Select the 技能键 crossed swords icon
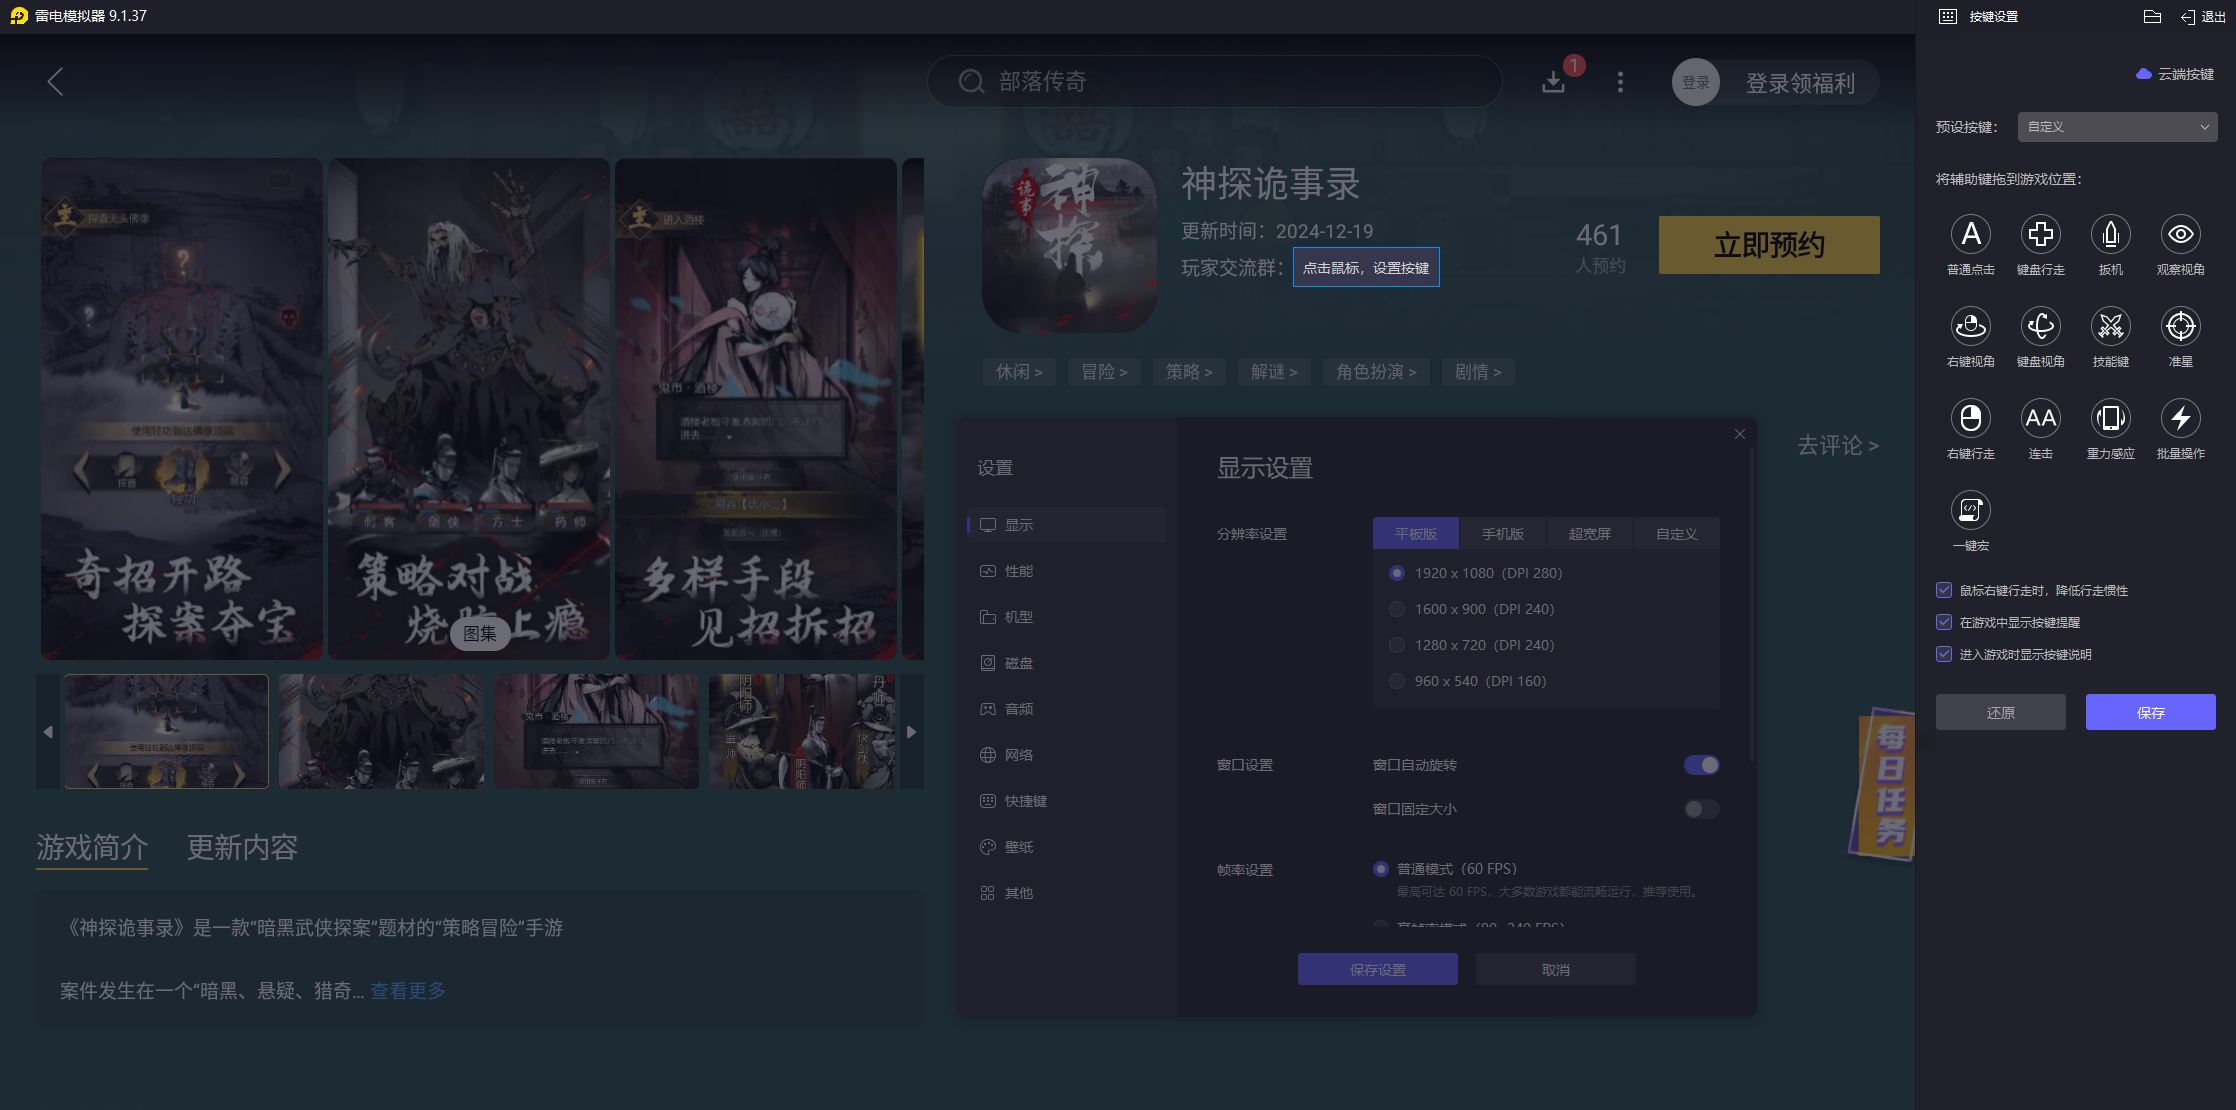2236x1110 pixels. [2110, 326]
